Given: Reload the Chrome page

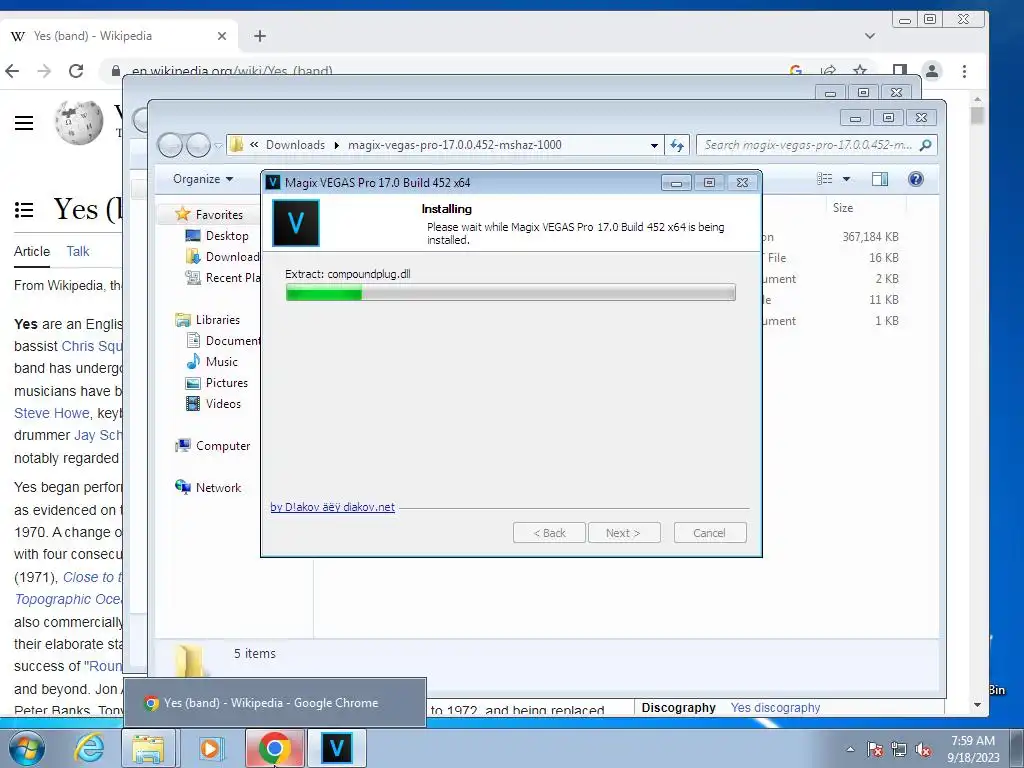Looking at the screenshot, I should [x=76, y=71].
